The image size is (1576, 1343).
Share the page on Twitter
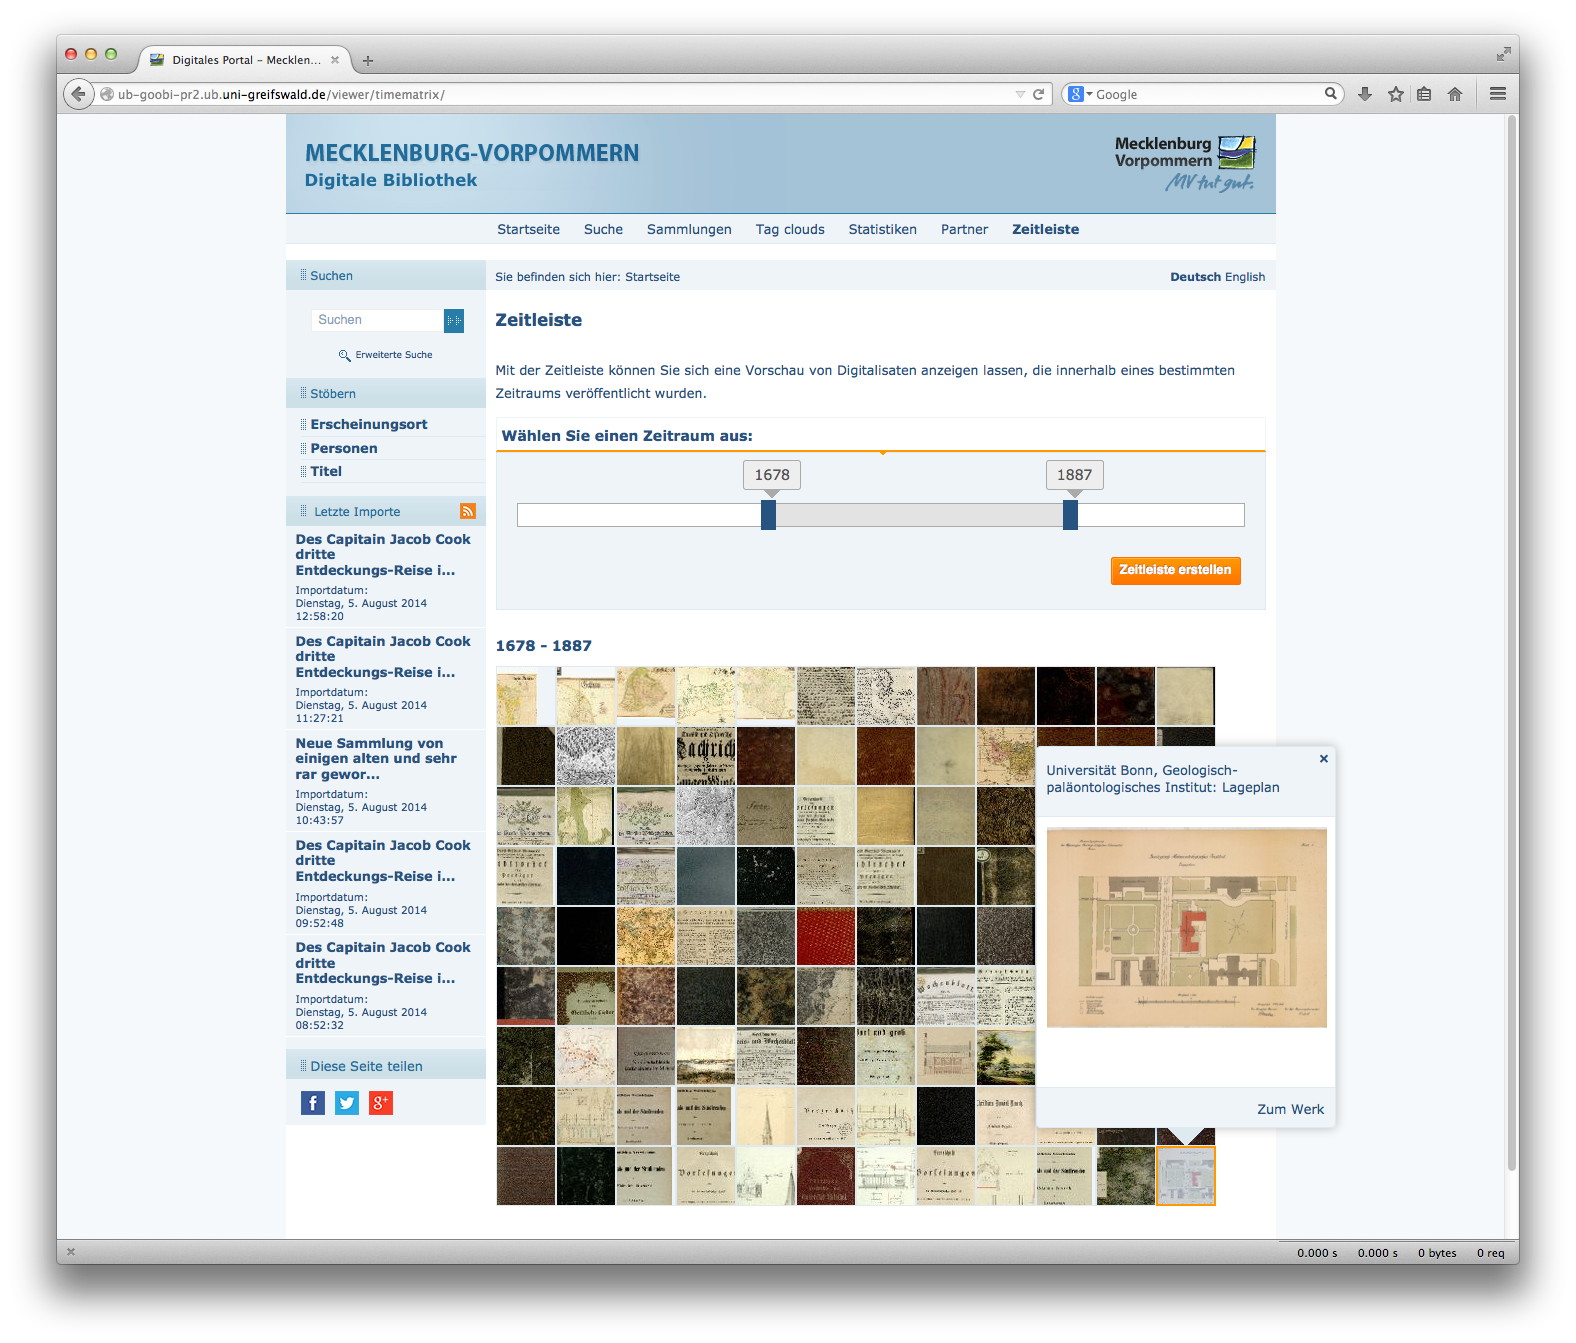[347, 1103]
